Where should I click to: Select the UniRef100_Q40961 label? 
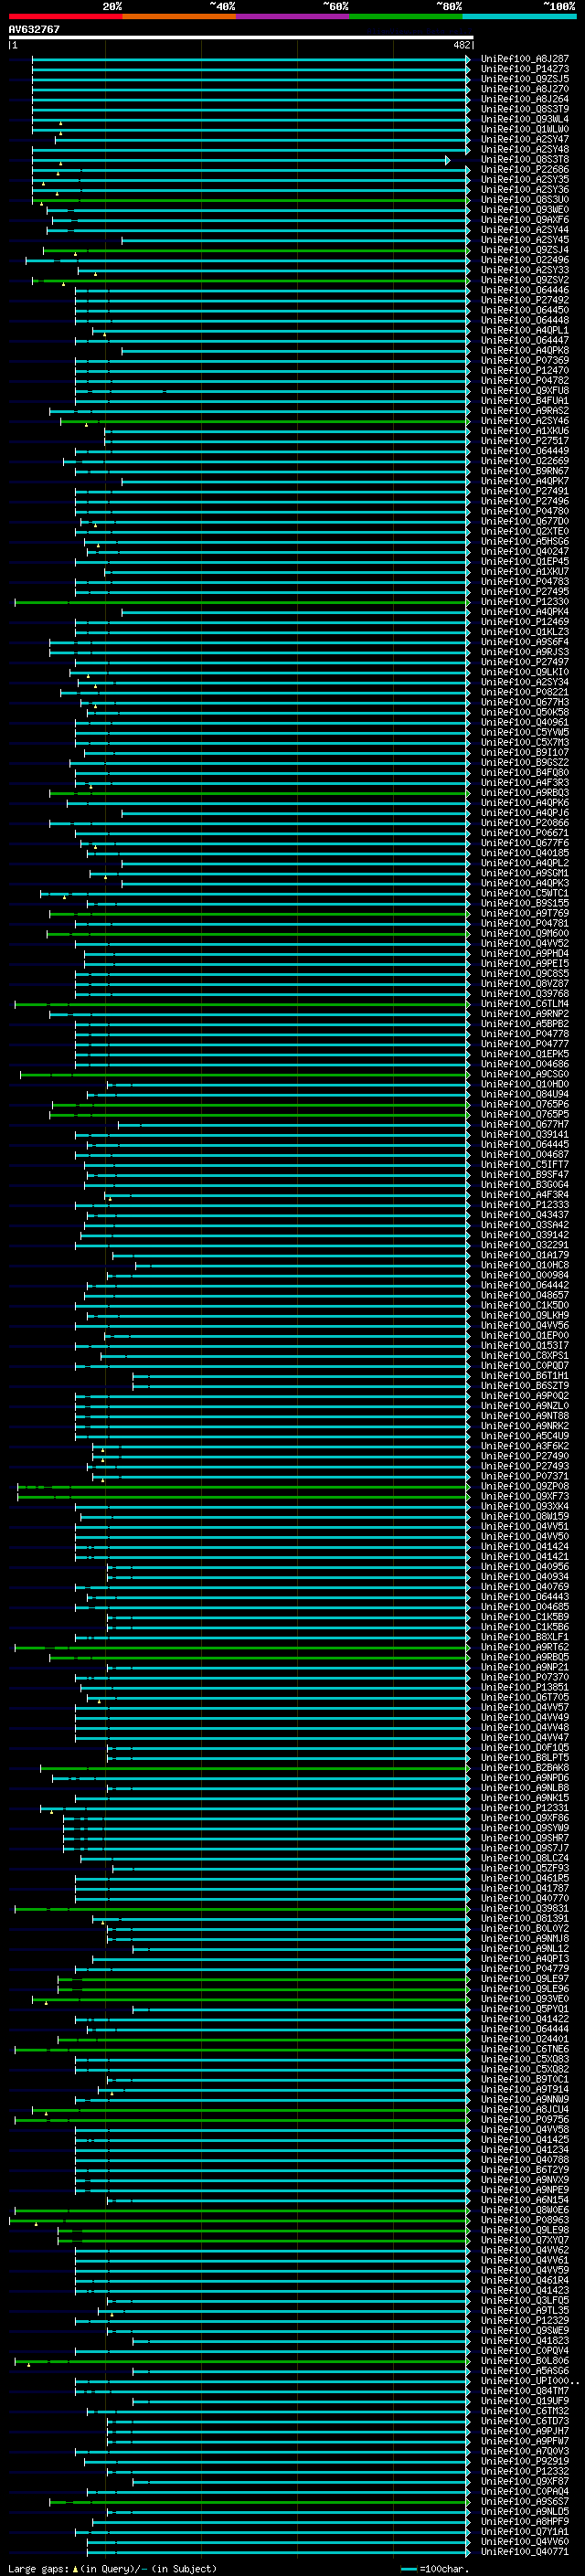pyautogui.click(x=525, y=723)
